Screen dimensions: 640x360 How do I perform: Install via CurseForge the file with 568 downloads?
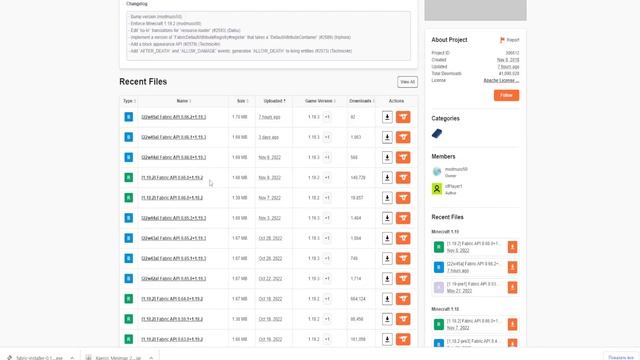(x=403, y=158)
